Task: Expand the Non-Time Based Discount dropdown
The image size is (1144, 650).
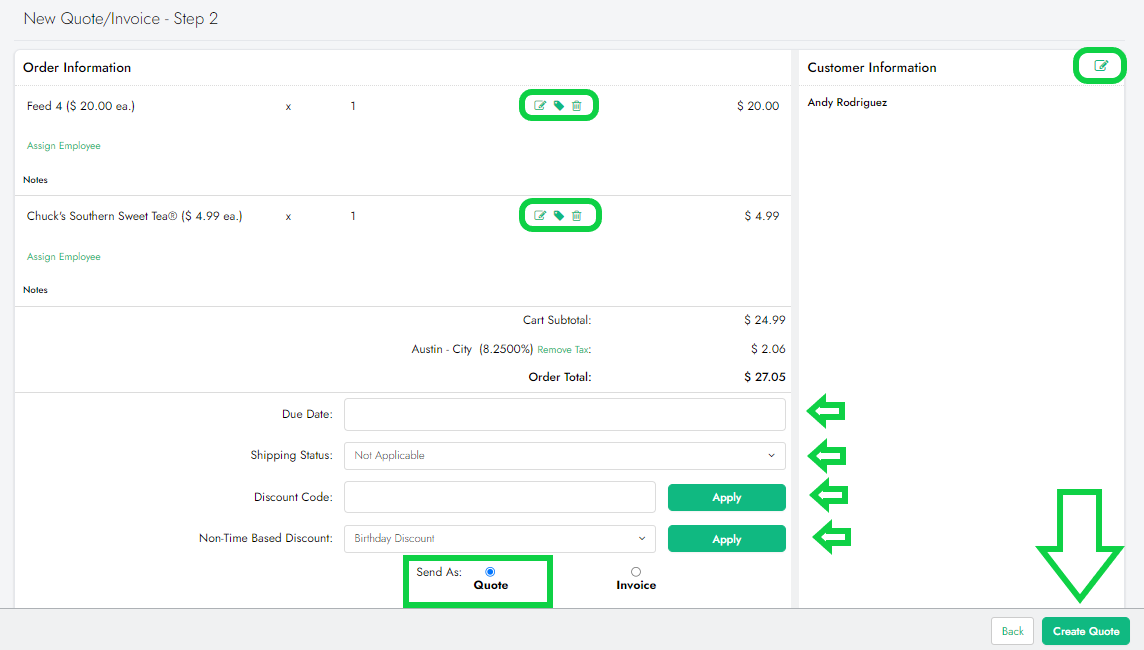Action: click(x=499, y=538)
